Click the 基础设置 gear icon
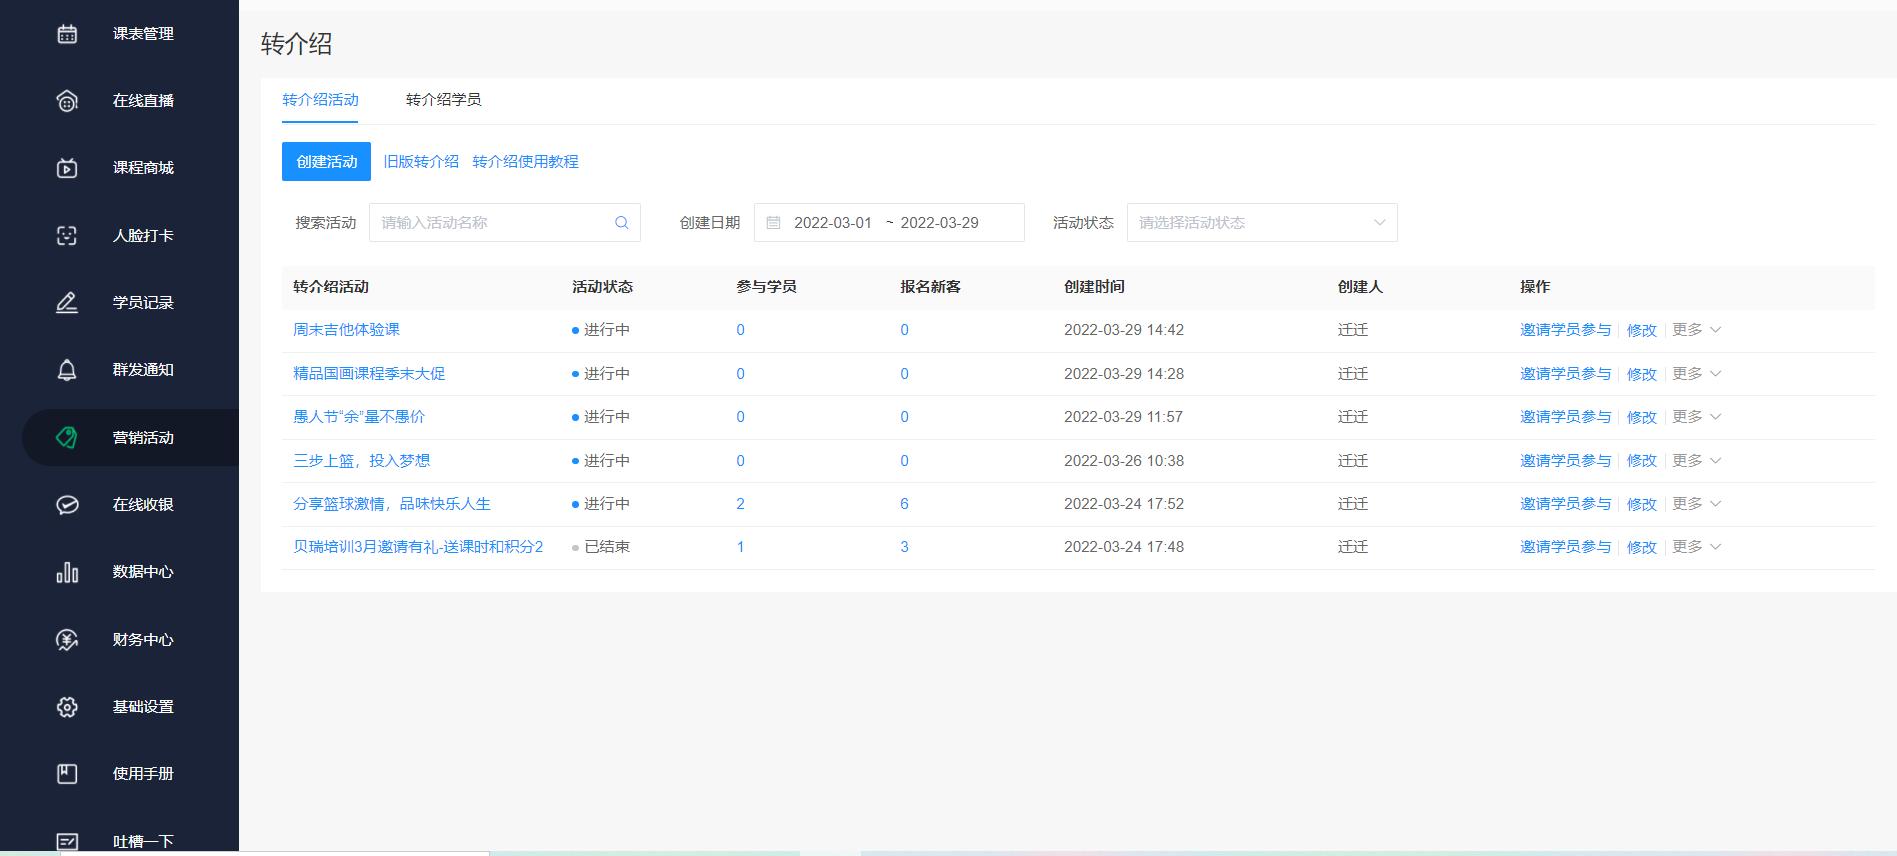1897x856 pixels. (x=67, y=707)
